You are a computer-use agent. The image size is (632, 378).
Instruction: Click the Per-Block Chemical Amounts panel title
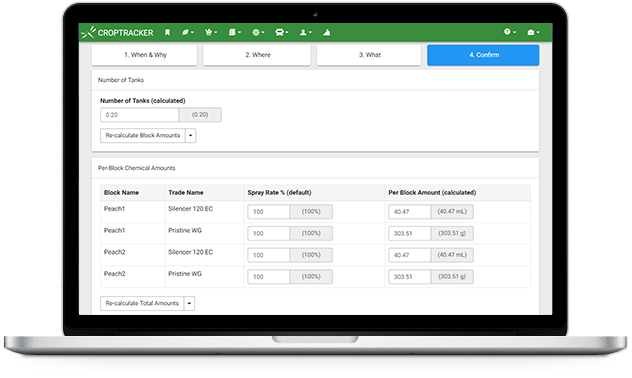(x=137, y=168)
